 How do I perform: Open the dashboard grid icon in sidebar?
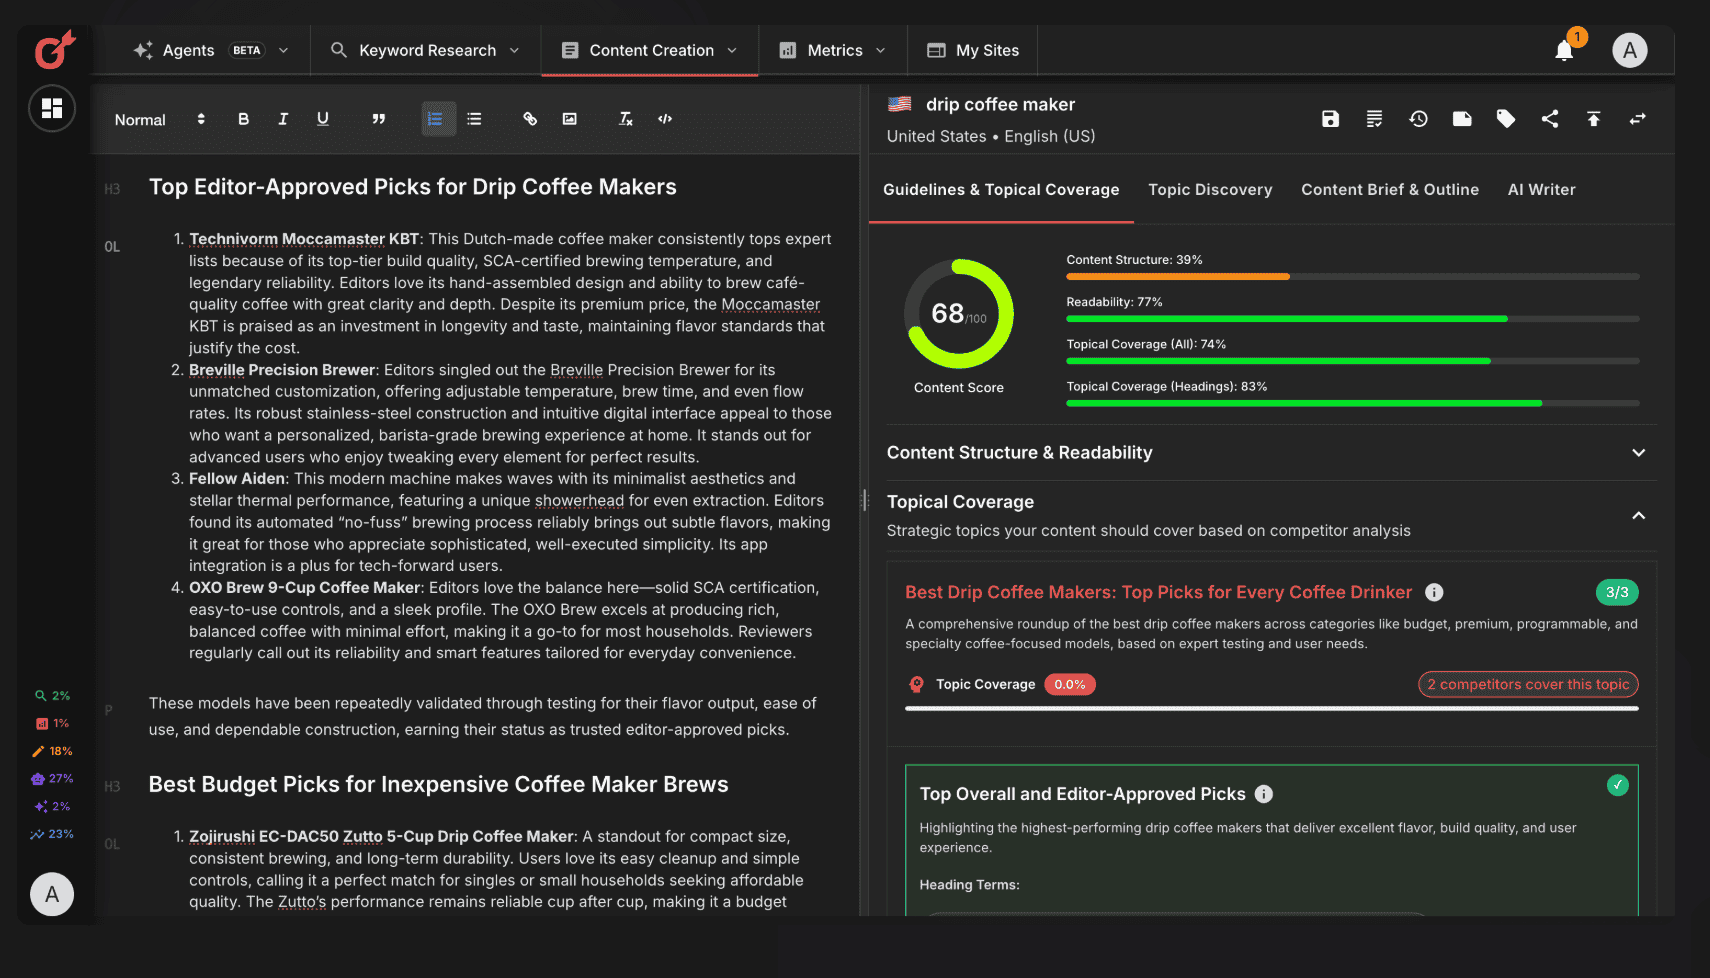[52, 108]
